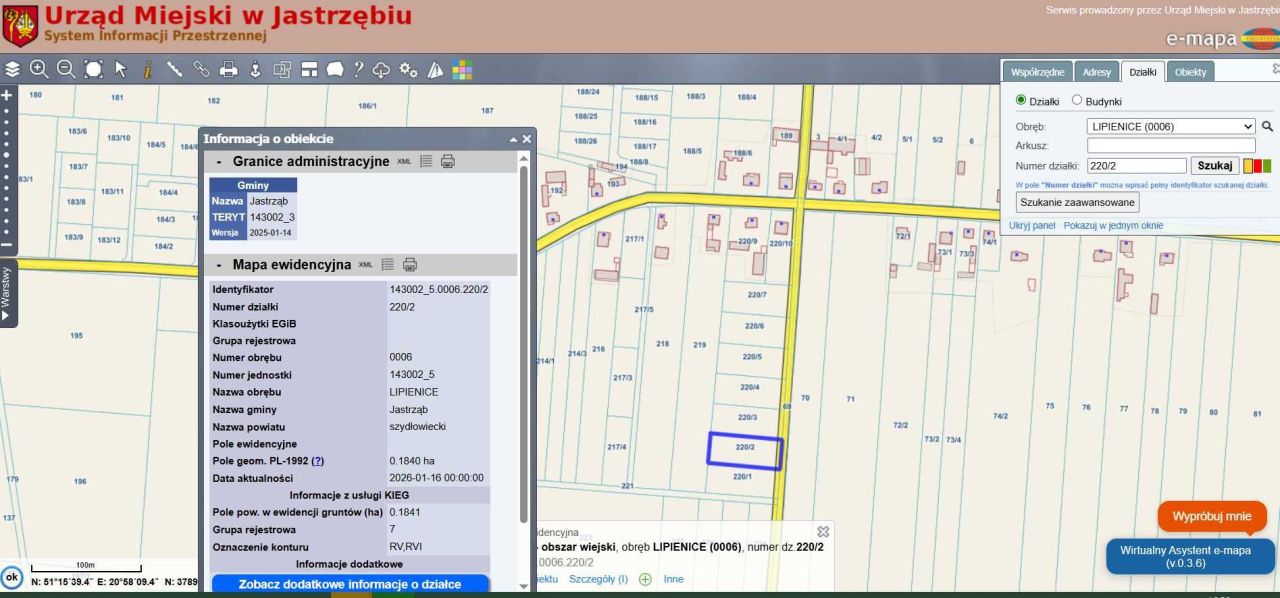Screen dimensions: 1280x598
Task: Click the full extent view icon
Action: tap(93, 70)
